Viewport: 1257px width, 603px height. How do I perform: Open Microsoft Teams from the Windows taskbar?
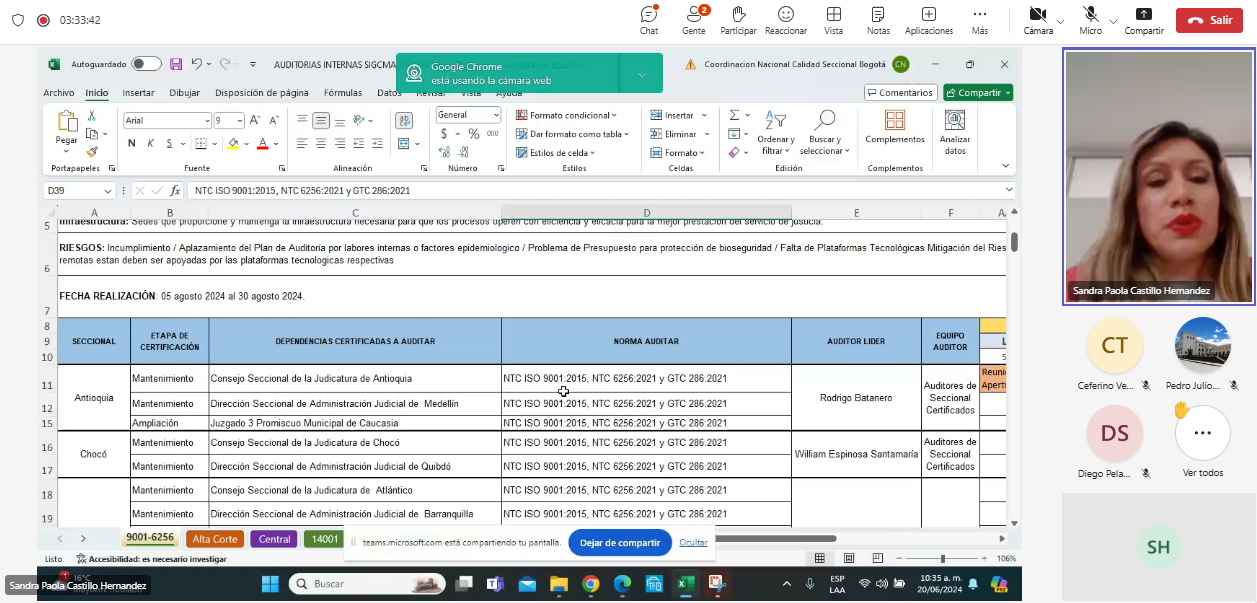(x=495, y=584)
